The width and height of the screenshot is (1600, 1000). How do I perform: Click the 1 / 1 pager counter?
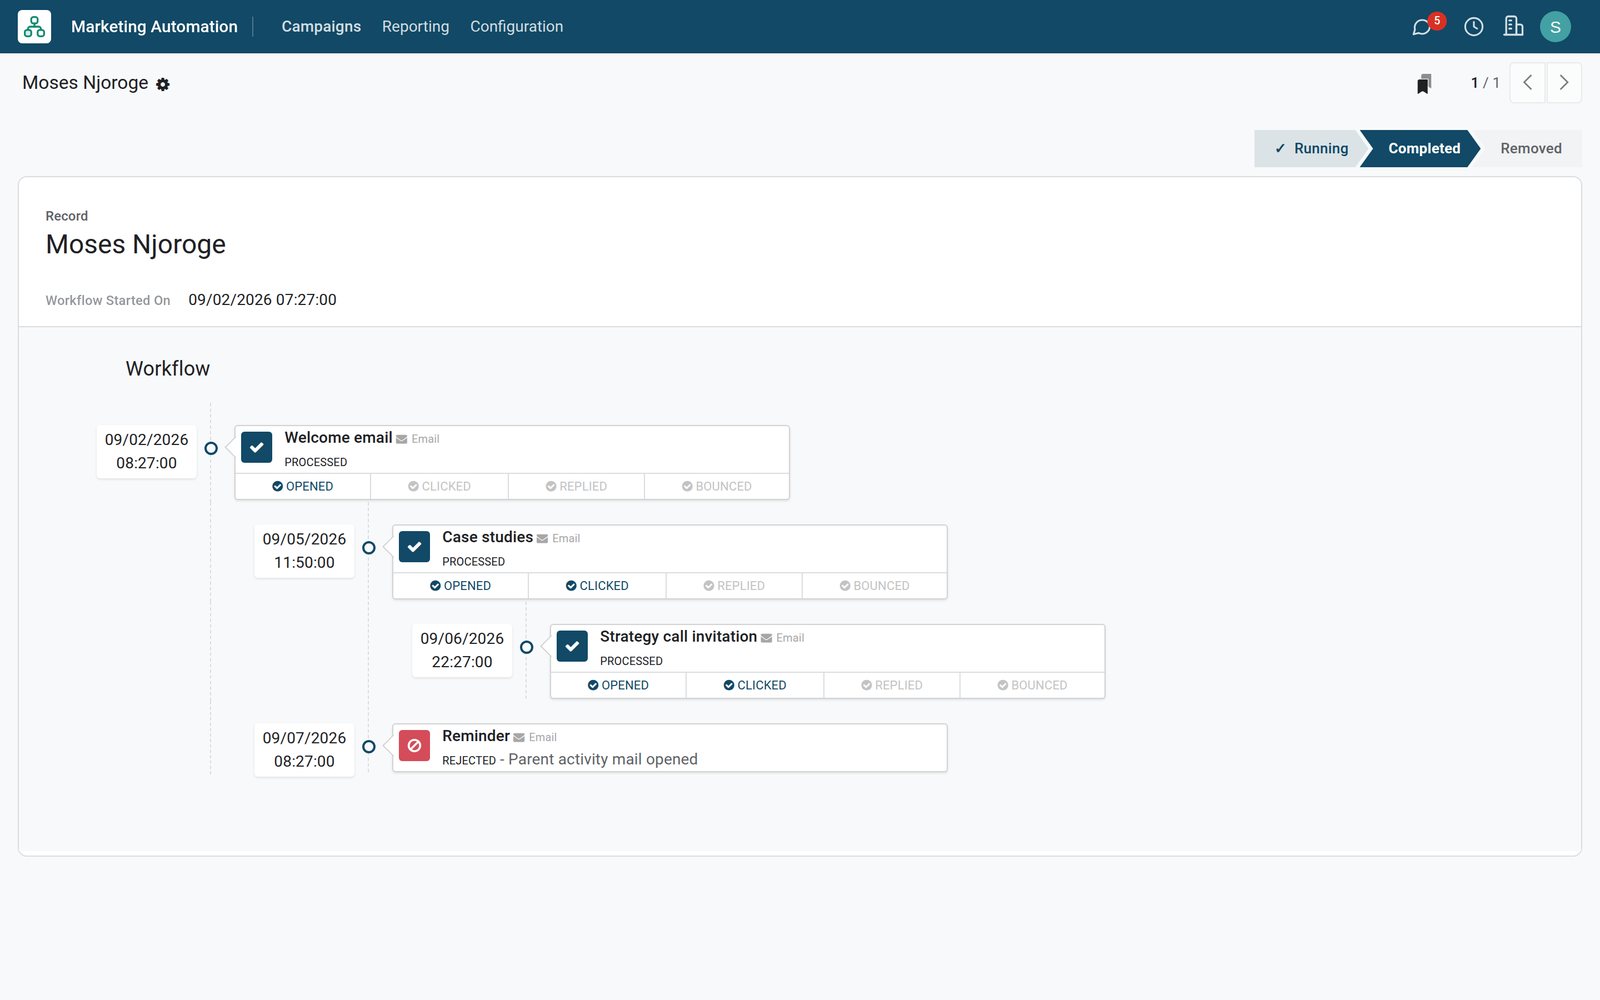pyautogui.click(x=1485, y=83)
